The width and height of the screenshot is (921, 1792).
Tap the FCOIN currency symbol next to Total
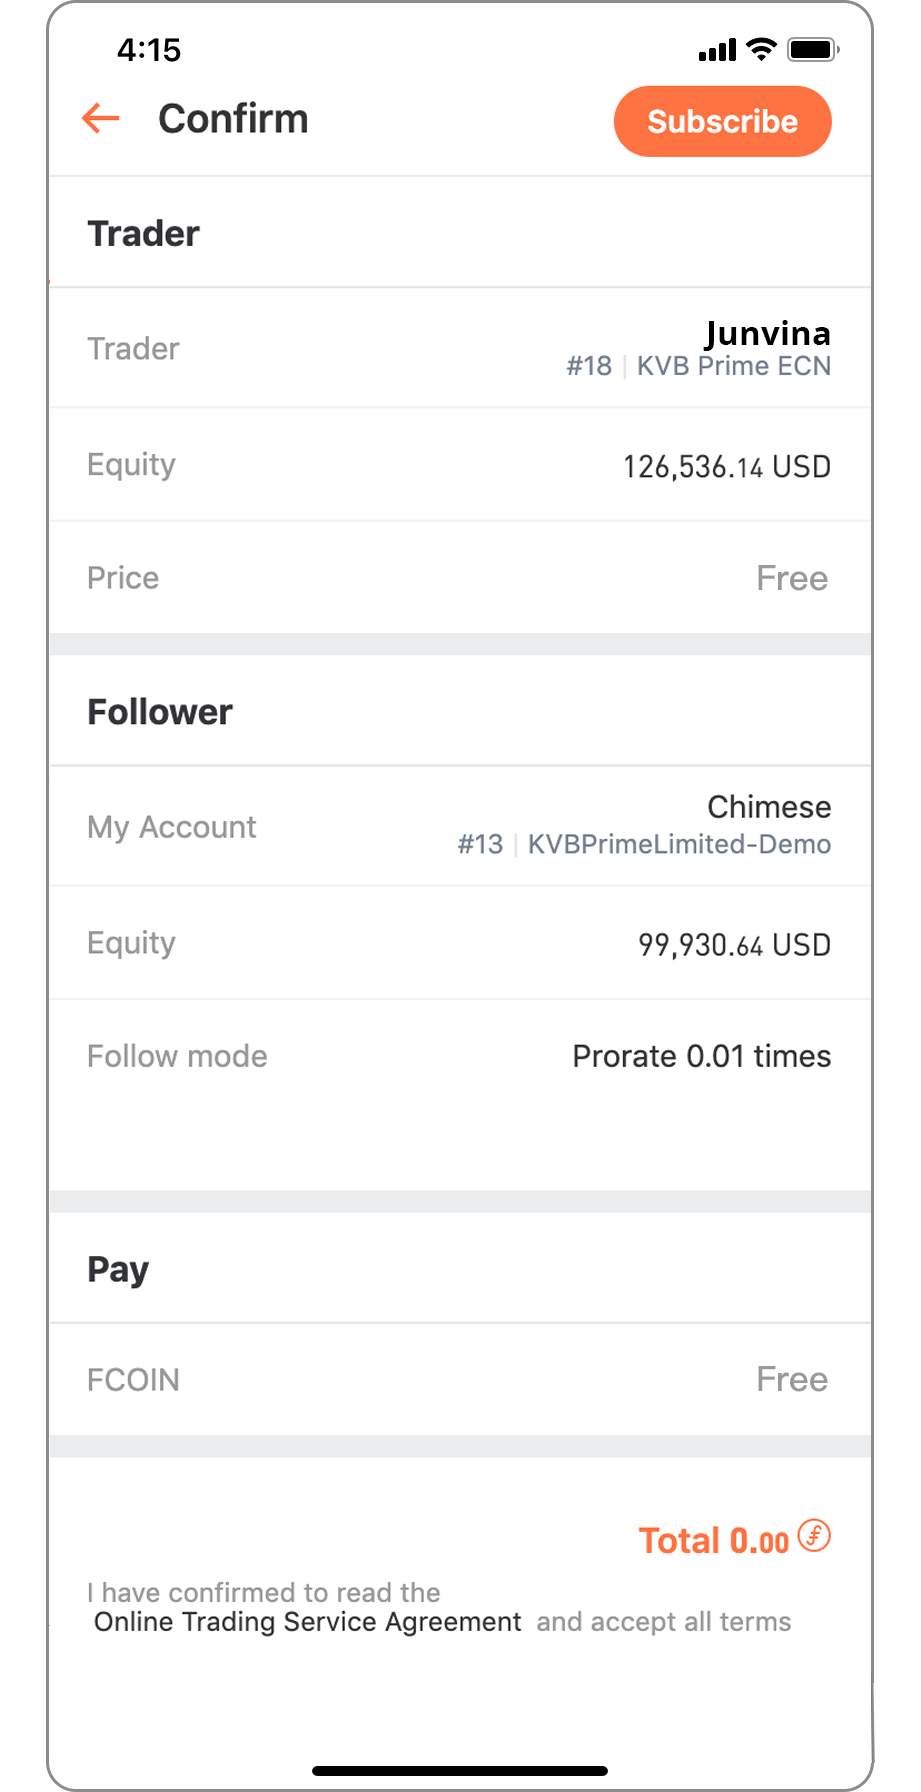pyautogui.click(x=814, y=1536)
